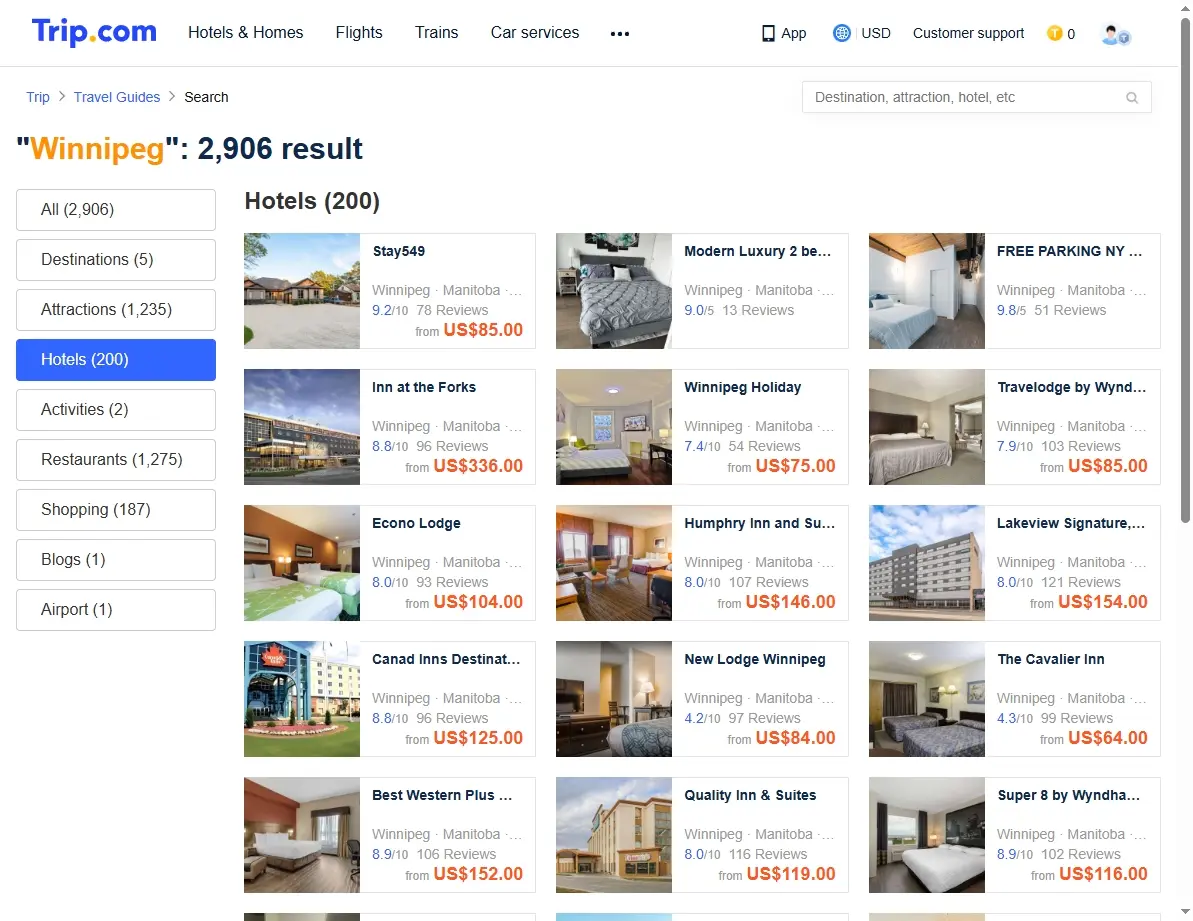Go to Travel Guides breadcrumb
The image size is (1193, 921).
(117, 97)
